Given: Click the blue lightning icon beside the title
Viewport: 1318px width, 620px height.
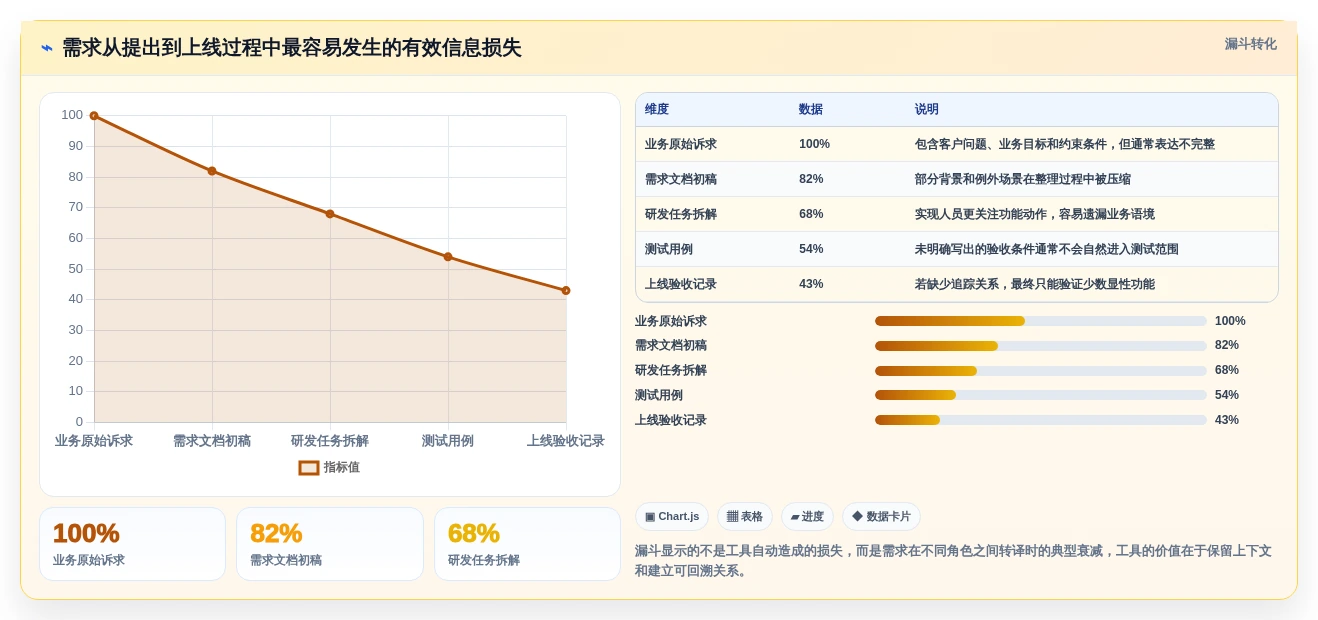Looking at the screenshot, I should tap(47, 48).
